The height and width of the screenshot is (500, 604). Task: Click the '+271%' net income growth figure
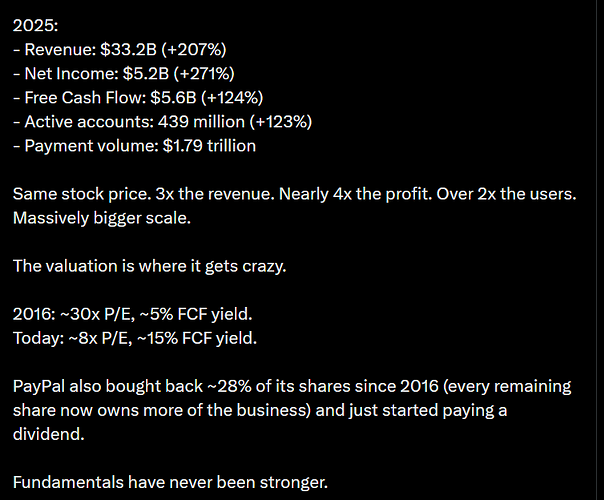[x=204, y=74]
